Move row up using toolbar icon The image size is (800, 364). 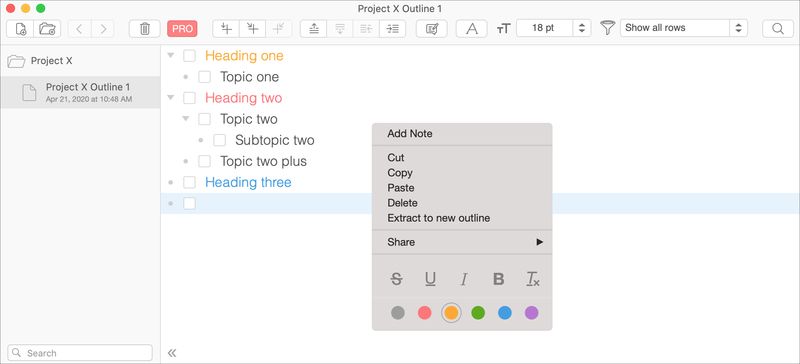click(x=314, y=29)
